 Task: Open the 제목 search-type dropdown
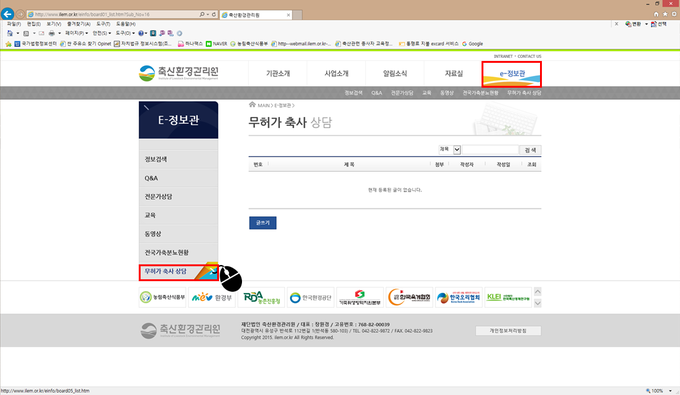(449, 150)
